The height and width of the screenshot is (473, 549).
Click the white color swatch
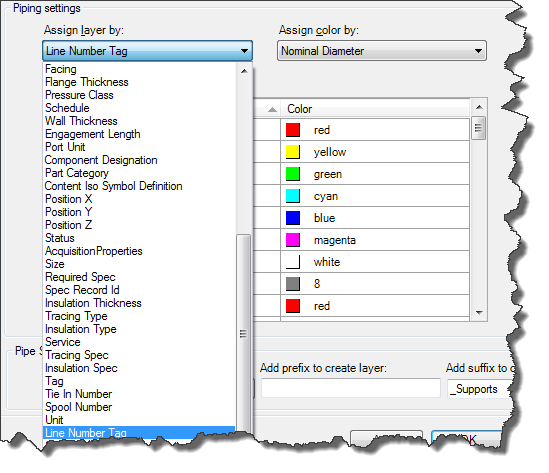293,262
